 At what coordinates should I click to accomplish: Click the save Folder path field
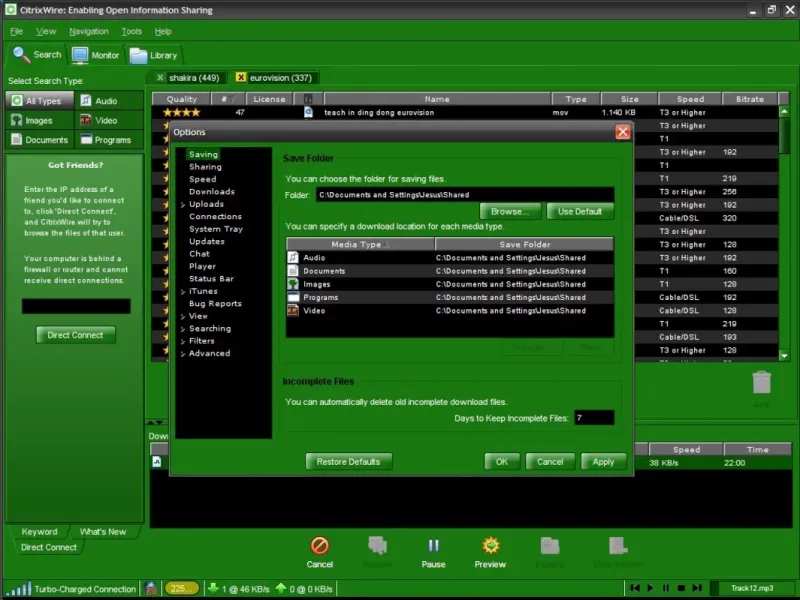[465, 194]
